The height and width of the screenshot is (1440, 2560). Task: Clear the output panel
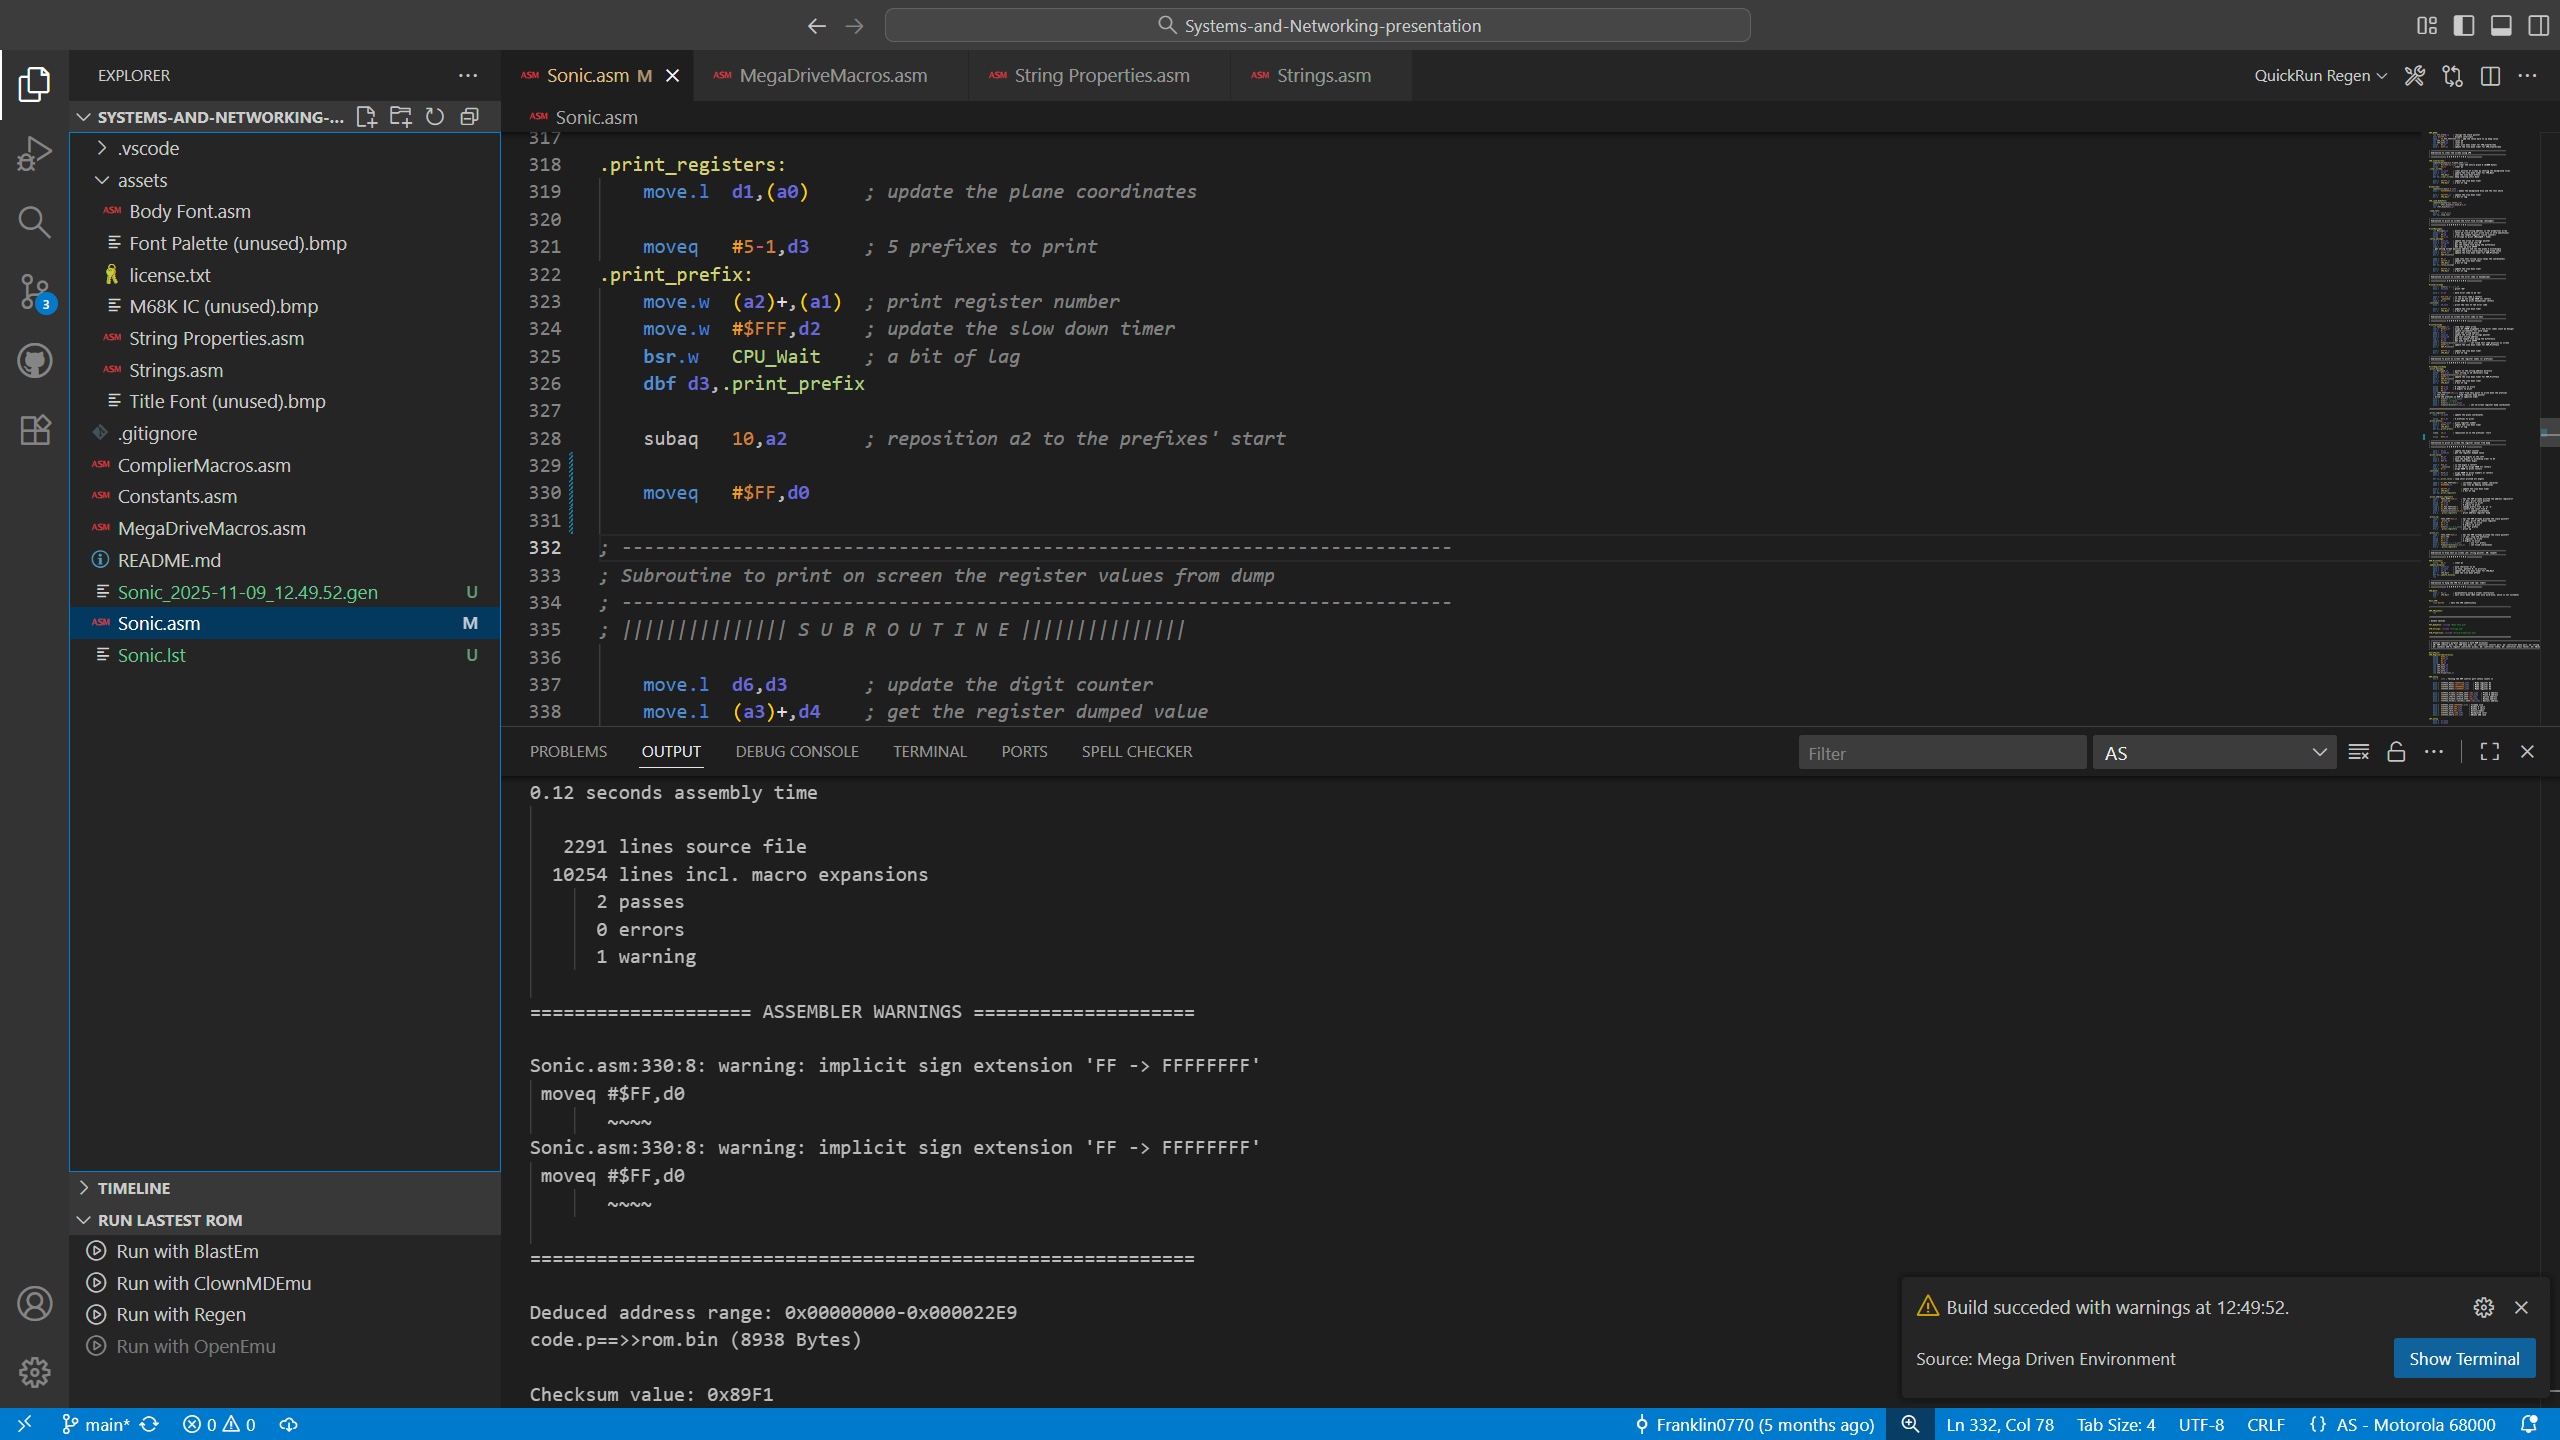click(2358, 752)
